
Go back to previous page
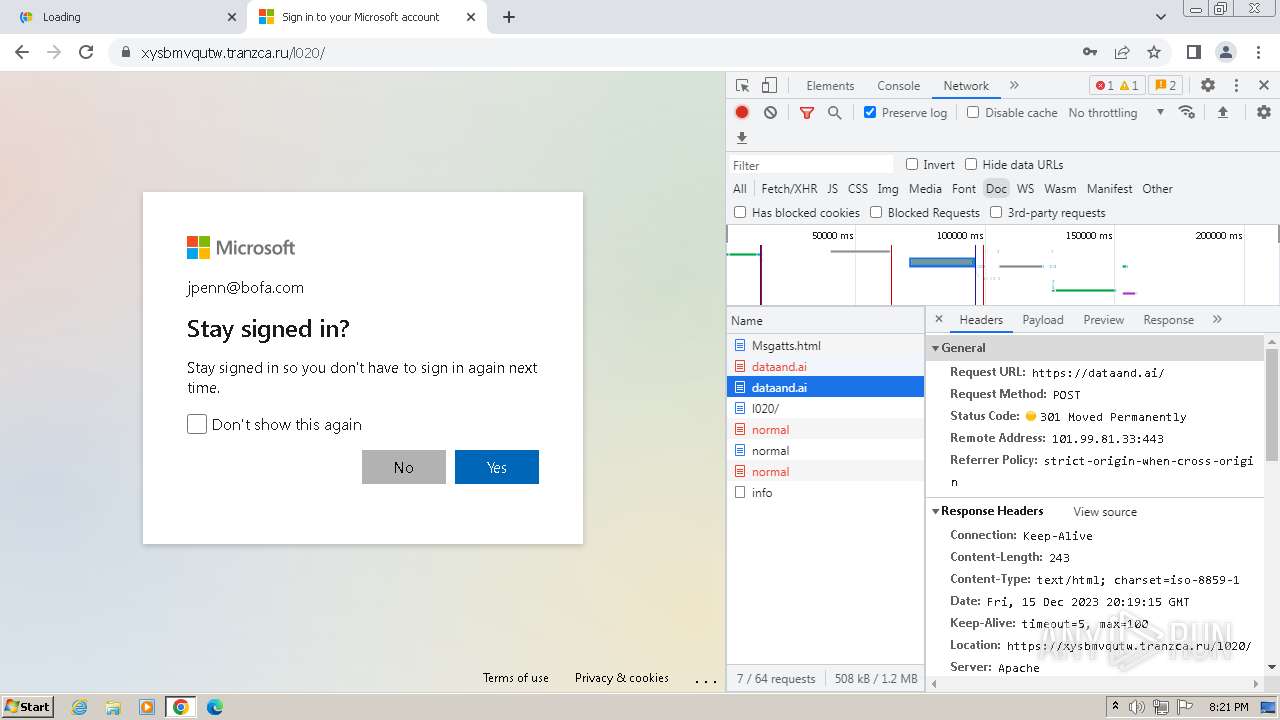[22, 52]
